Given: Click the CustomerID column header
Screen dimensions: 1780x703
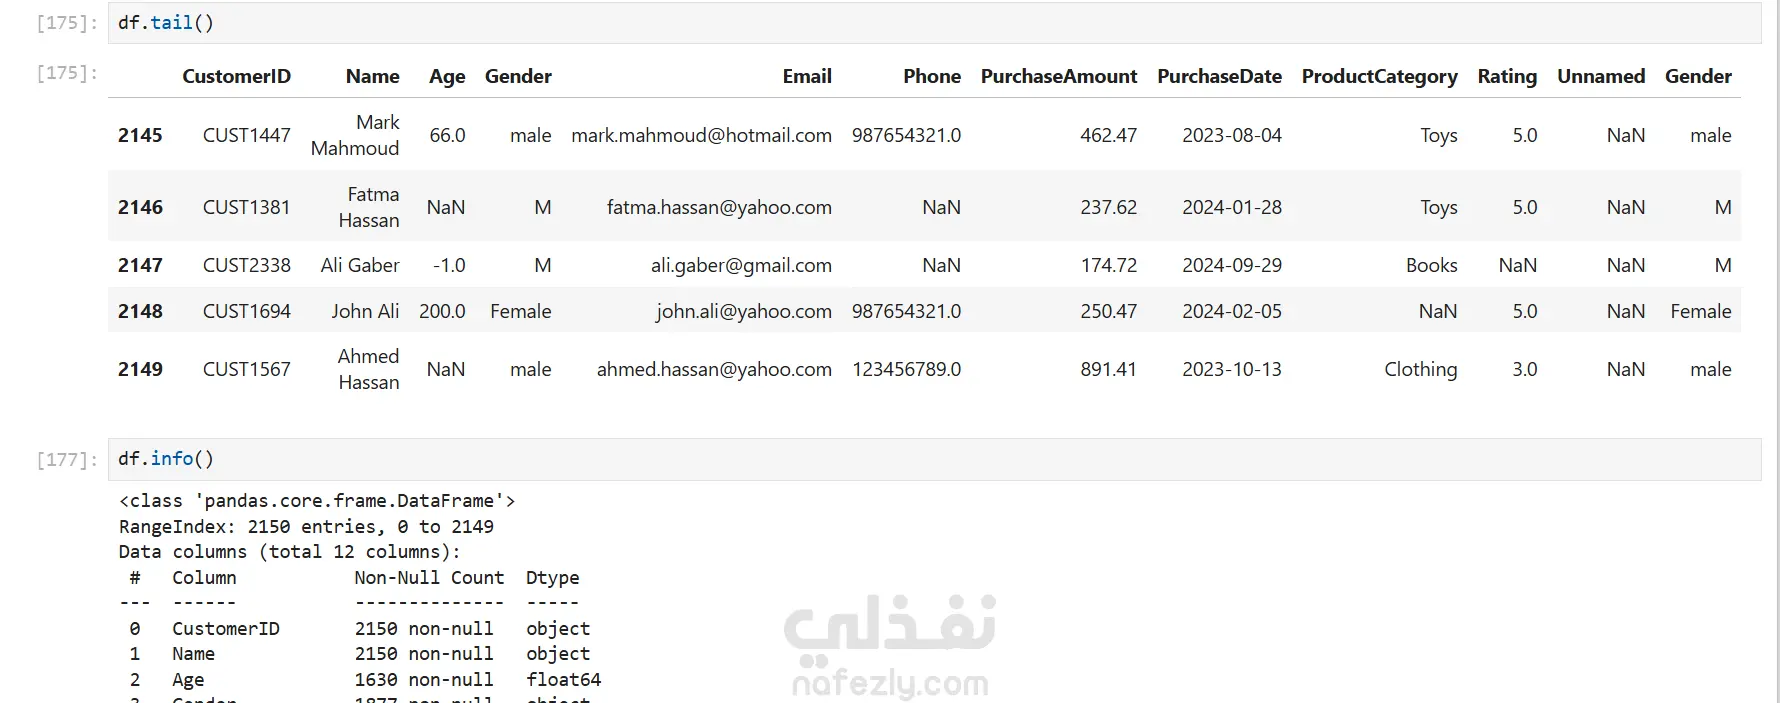Looking at the screenshot, I should pyautogui.click(x=236, y=76).
